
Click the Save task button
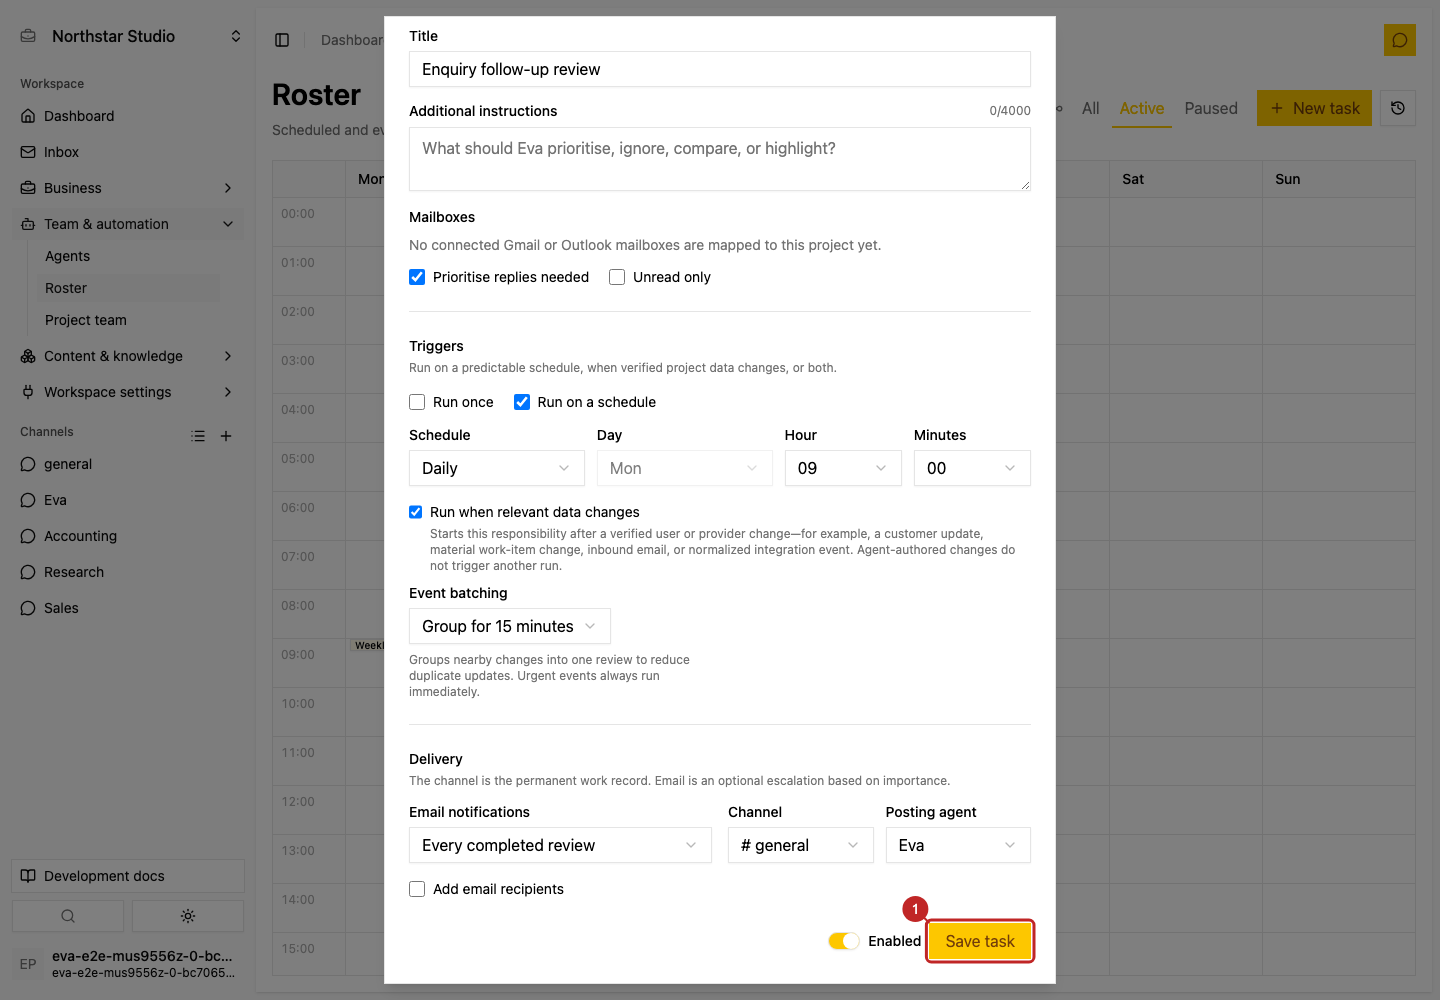click(980, 941)
